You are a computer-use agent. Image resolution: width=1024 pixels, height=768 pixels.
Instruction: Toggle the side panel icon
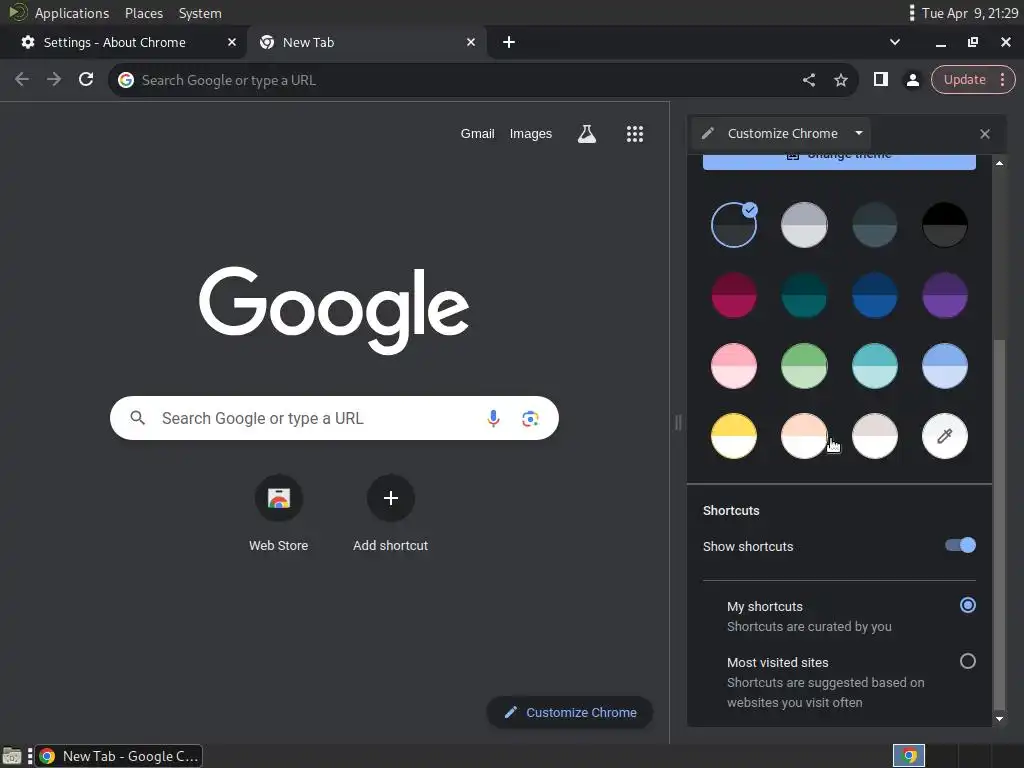[x=880, y=80]
